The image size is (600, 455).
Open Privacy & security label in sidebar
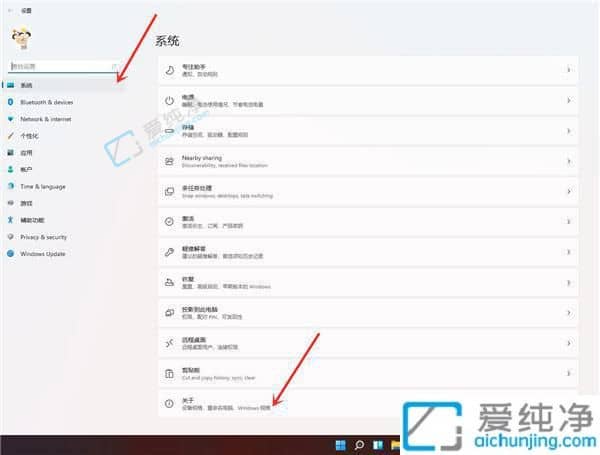click(43, 237)
